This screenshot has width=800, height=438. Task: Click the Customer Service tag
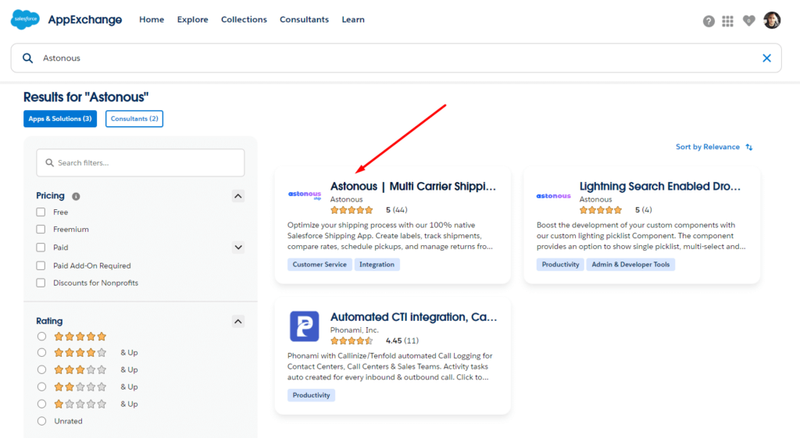point(319,264)
